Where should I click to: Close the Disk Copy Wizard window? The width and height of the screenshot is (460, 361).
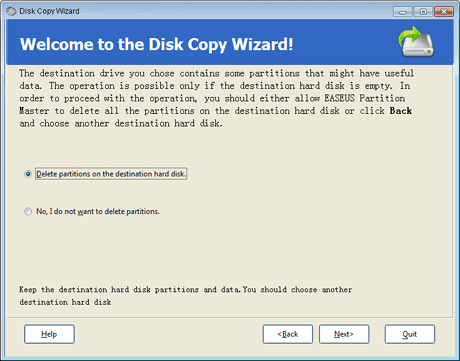click(x=444, y=12)
